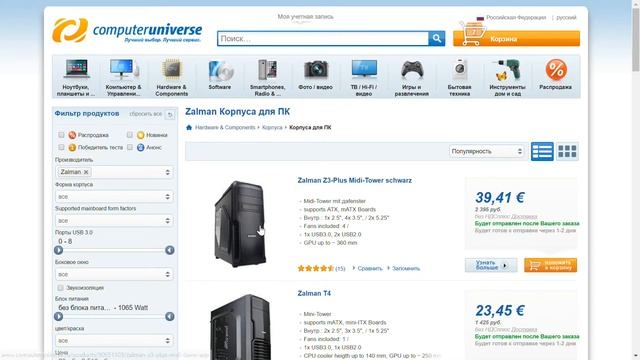Click the 39,41 € price text
The height and width of the screenshot is (360, 640).
[x=500, y=198]
